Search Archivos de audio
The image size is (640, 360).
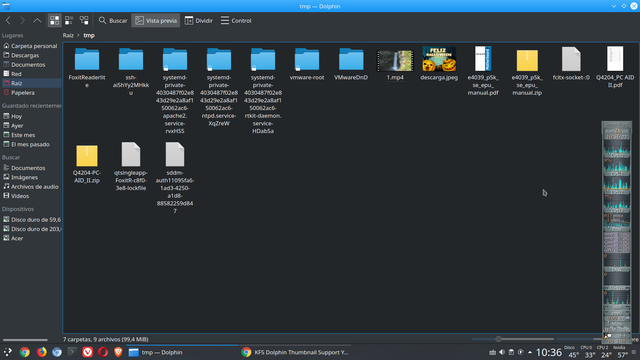coord(31,187)
